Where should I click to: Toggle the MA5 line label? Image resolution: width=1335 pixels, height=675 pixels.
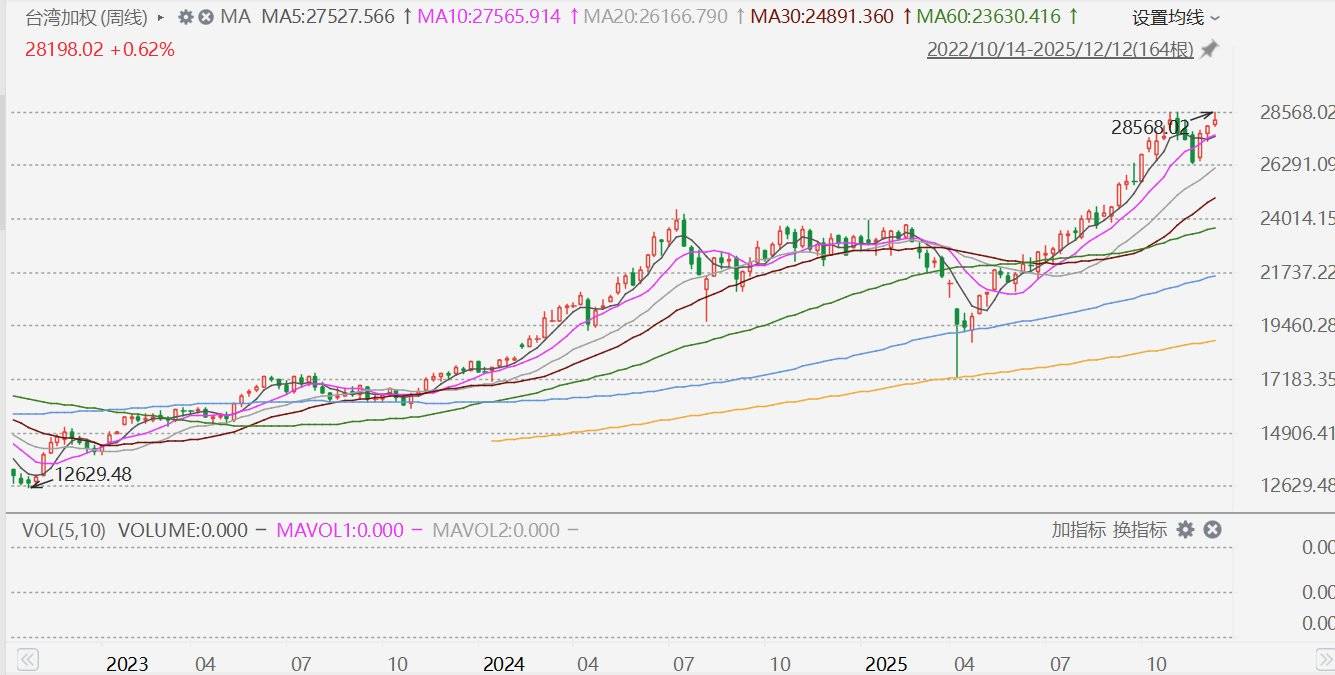coord(328,17)
